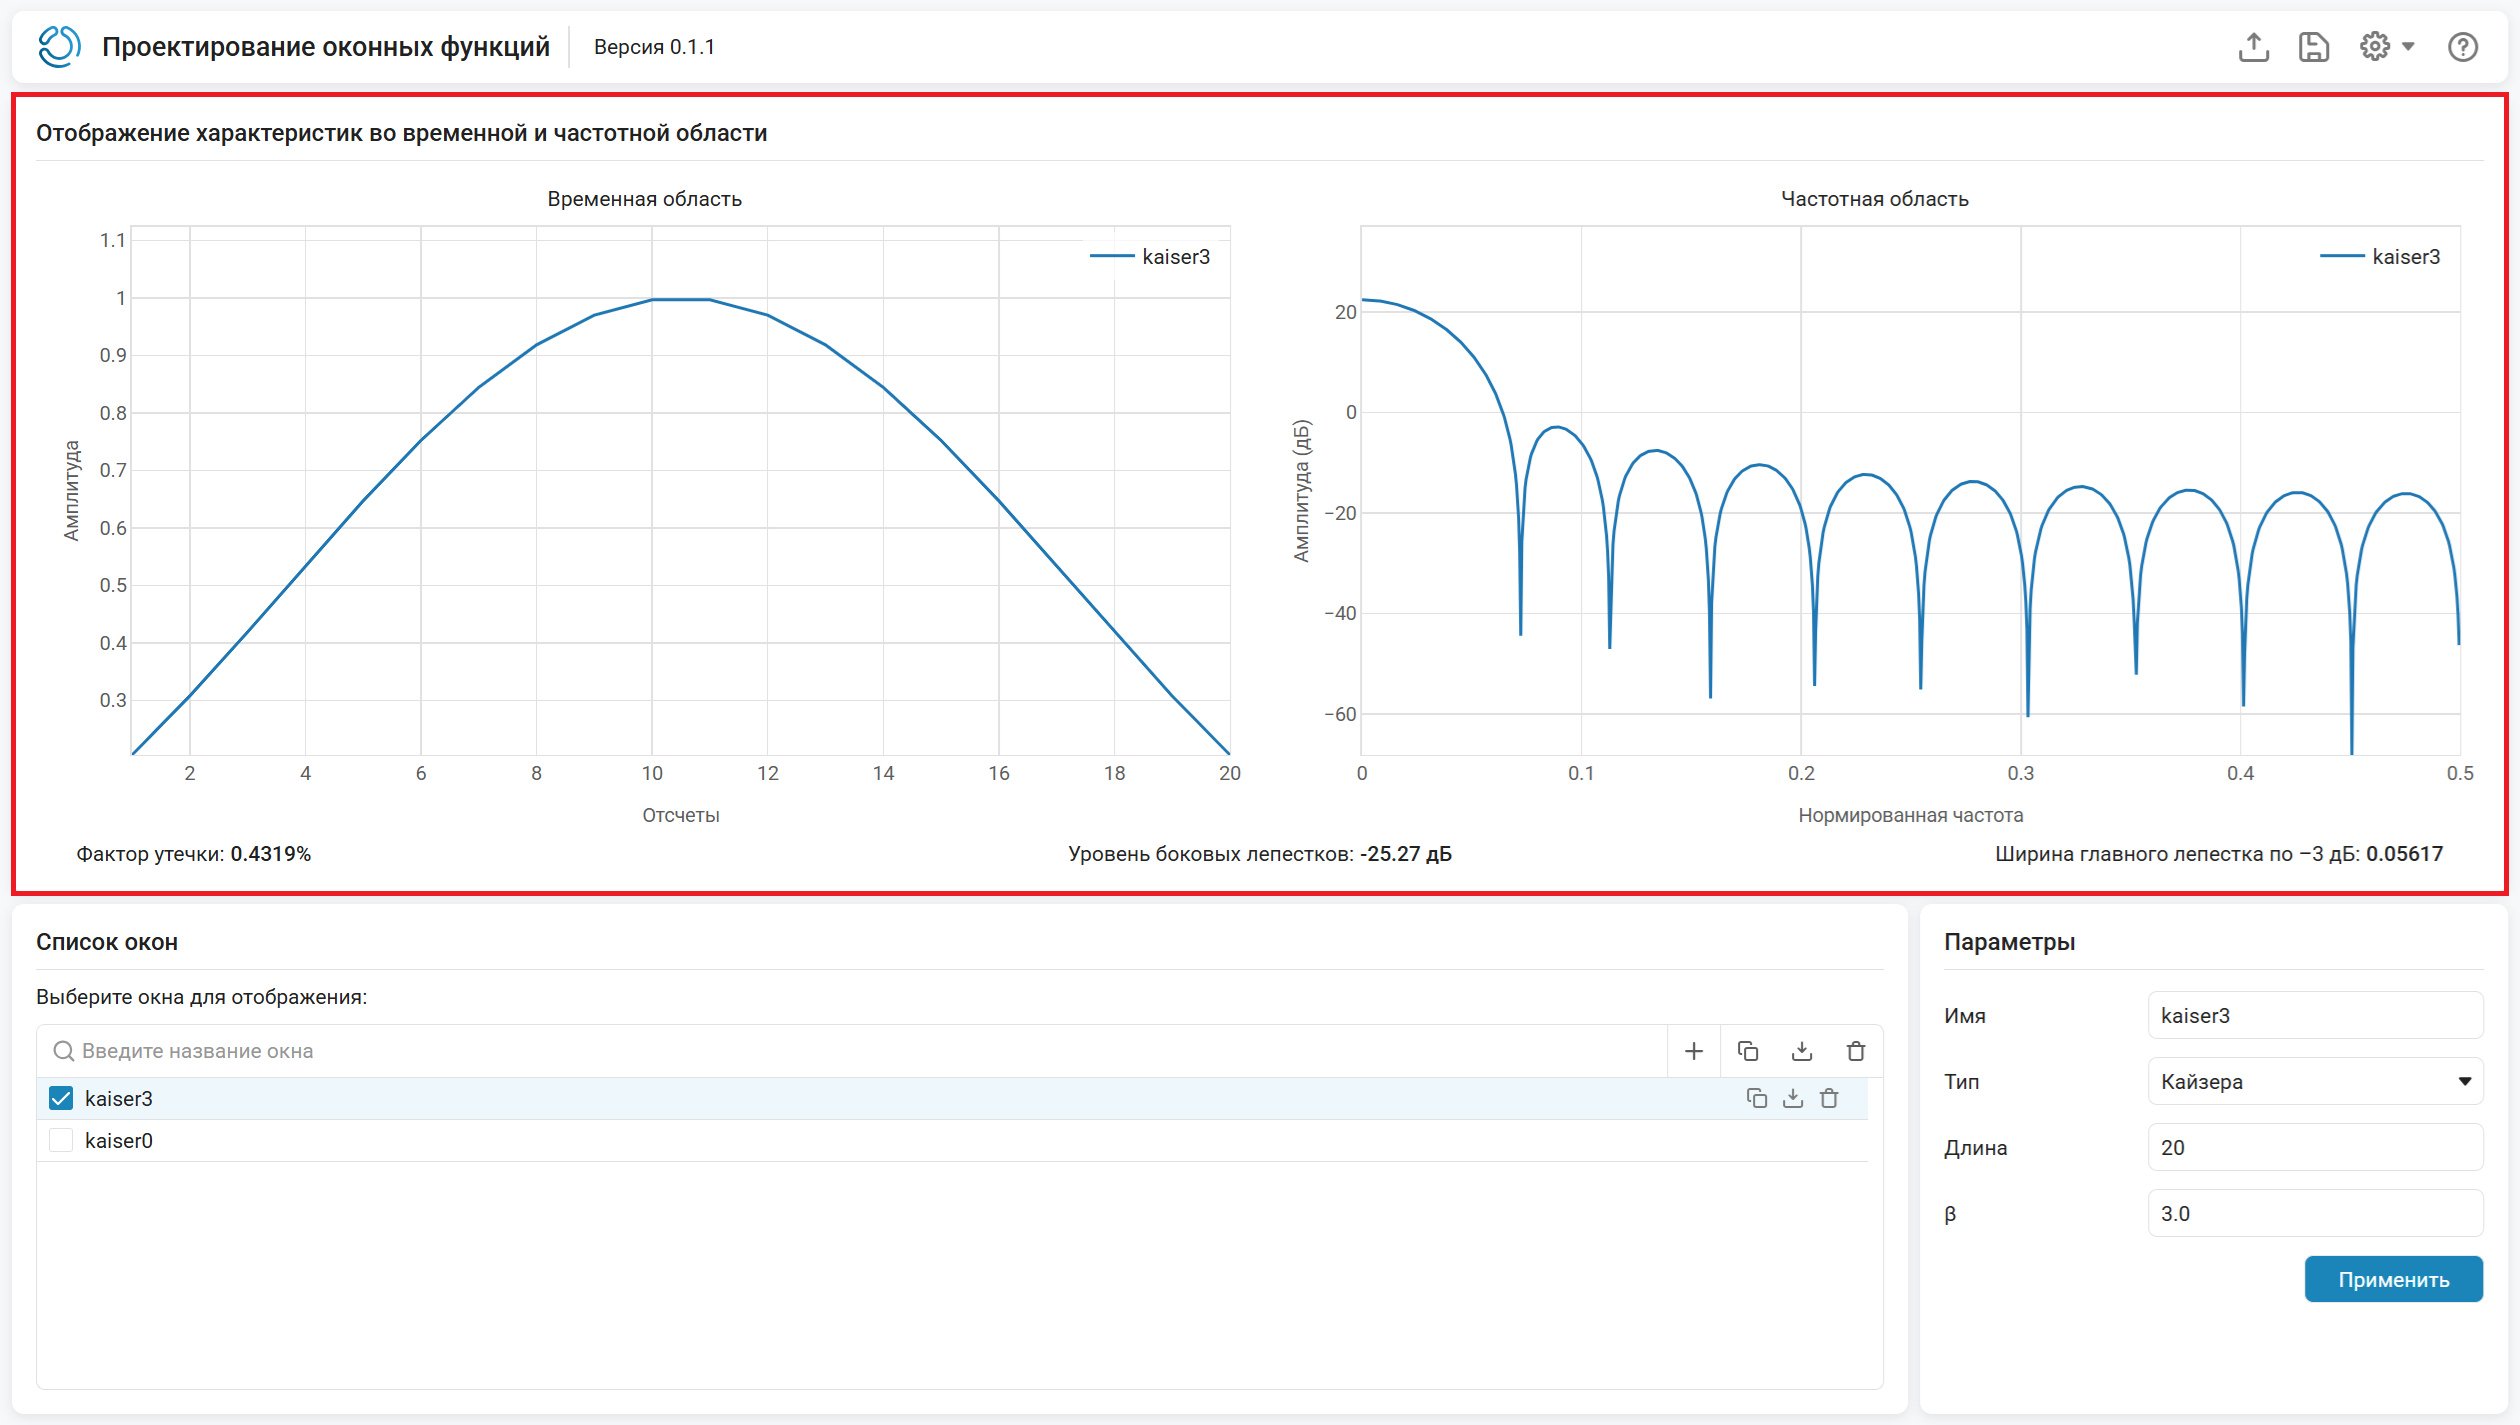The width and height of the screenshot is (2520, 1425).
Task: Expand the settings dropdown arrow
Action: [2408, 47]
